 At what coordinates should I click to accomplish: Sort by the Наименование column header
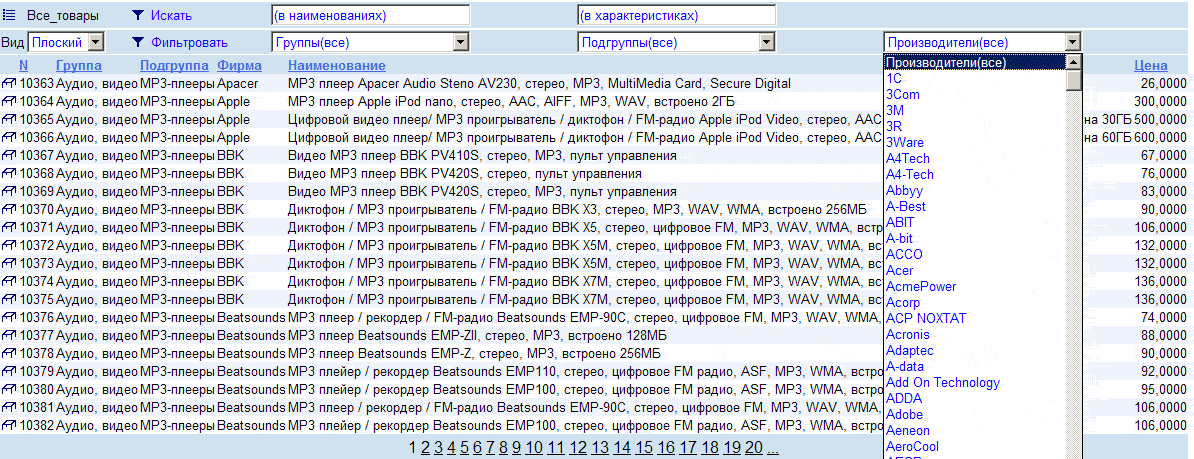click(337, 65)
